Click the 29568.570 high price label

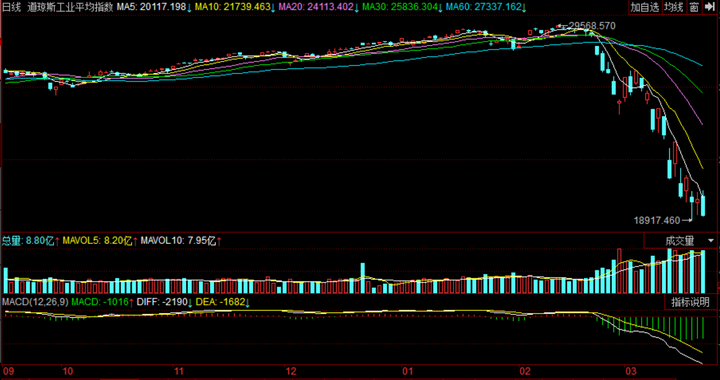(x=592, y=26)
